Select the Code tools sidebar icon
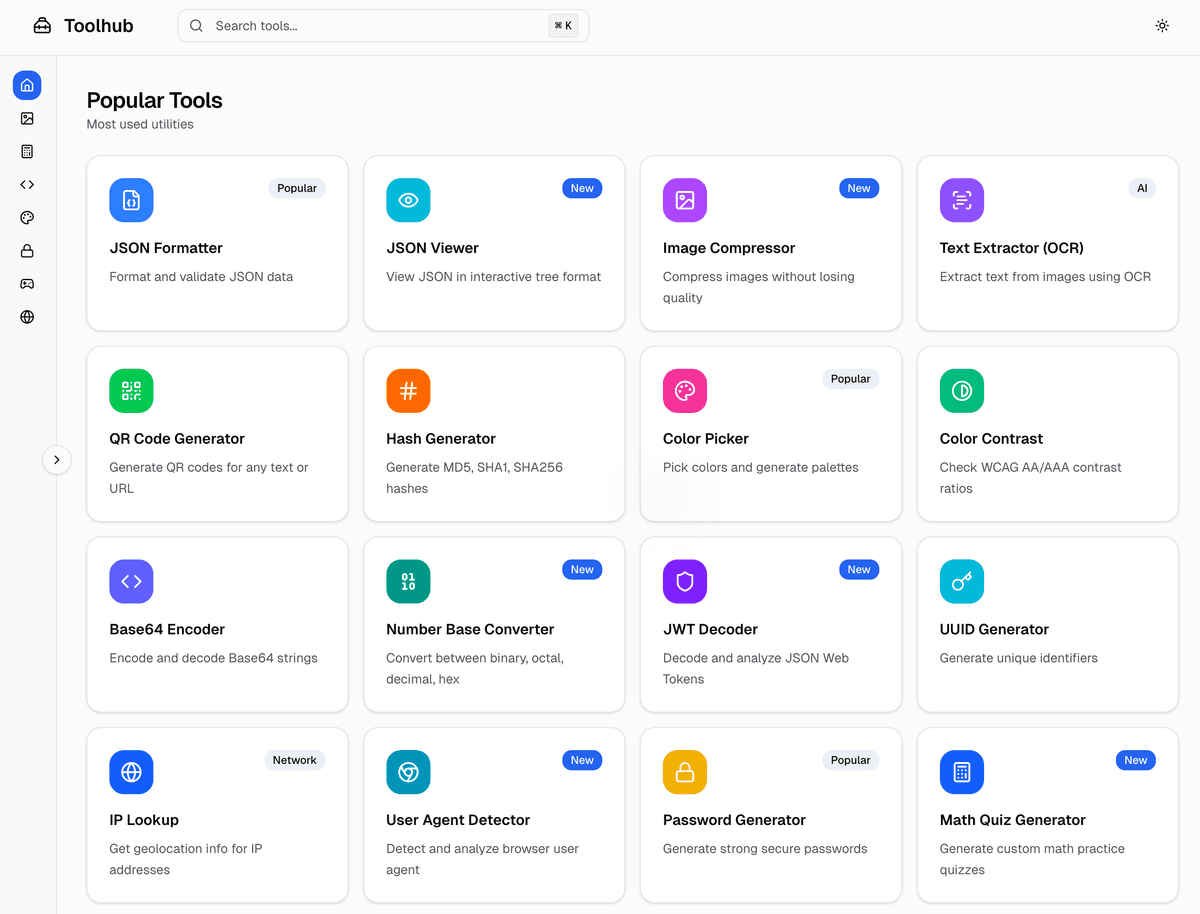The width and height of the screenshot is (1200, 914). coord(27,184)
